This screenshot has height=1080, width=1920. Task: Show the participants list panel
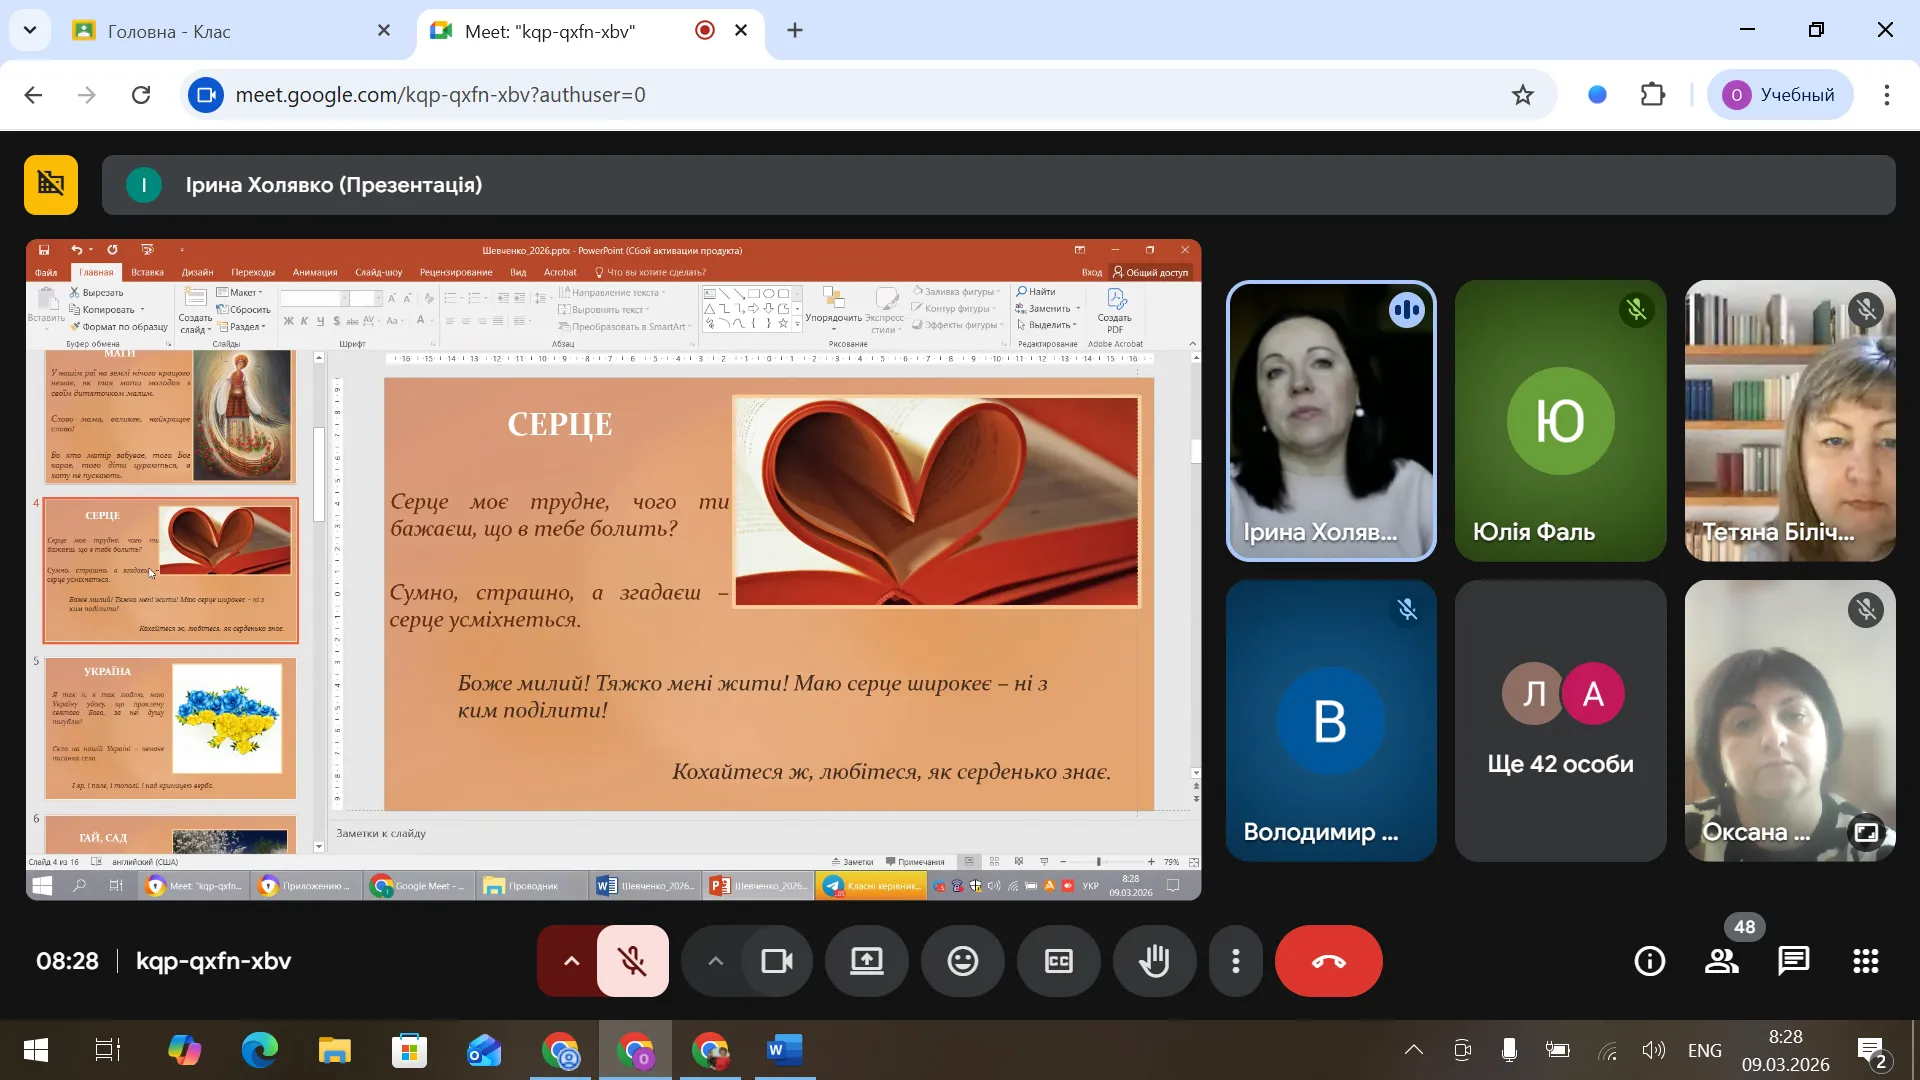(1721, 961)
